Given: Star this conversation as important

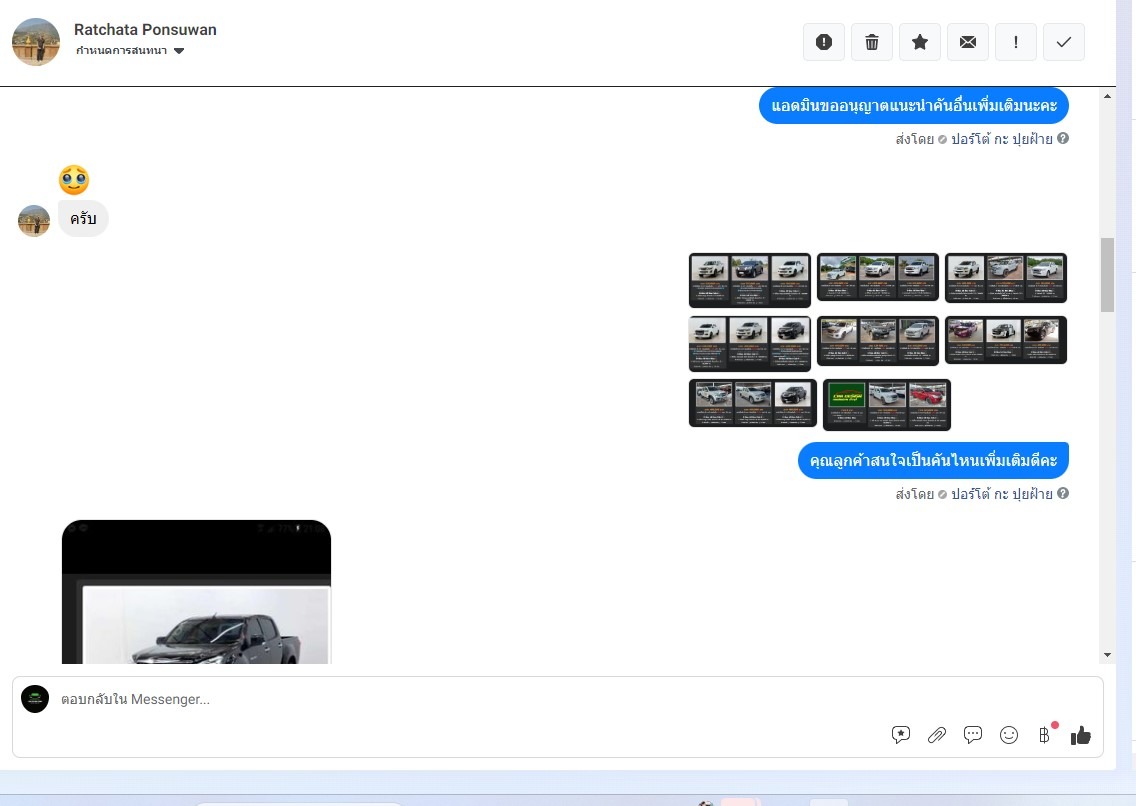Looking at the screenshot, I should click(920, 42).
